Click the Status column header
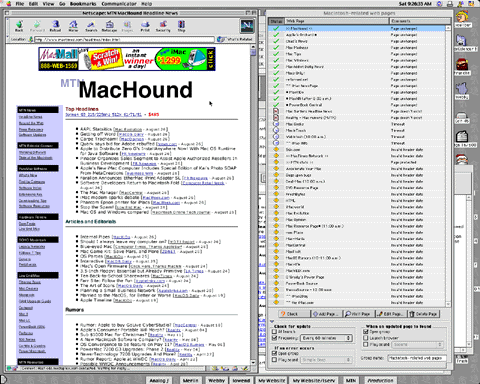The height and width of the screenshot is (384, 480). tap(276, 21)
